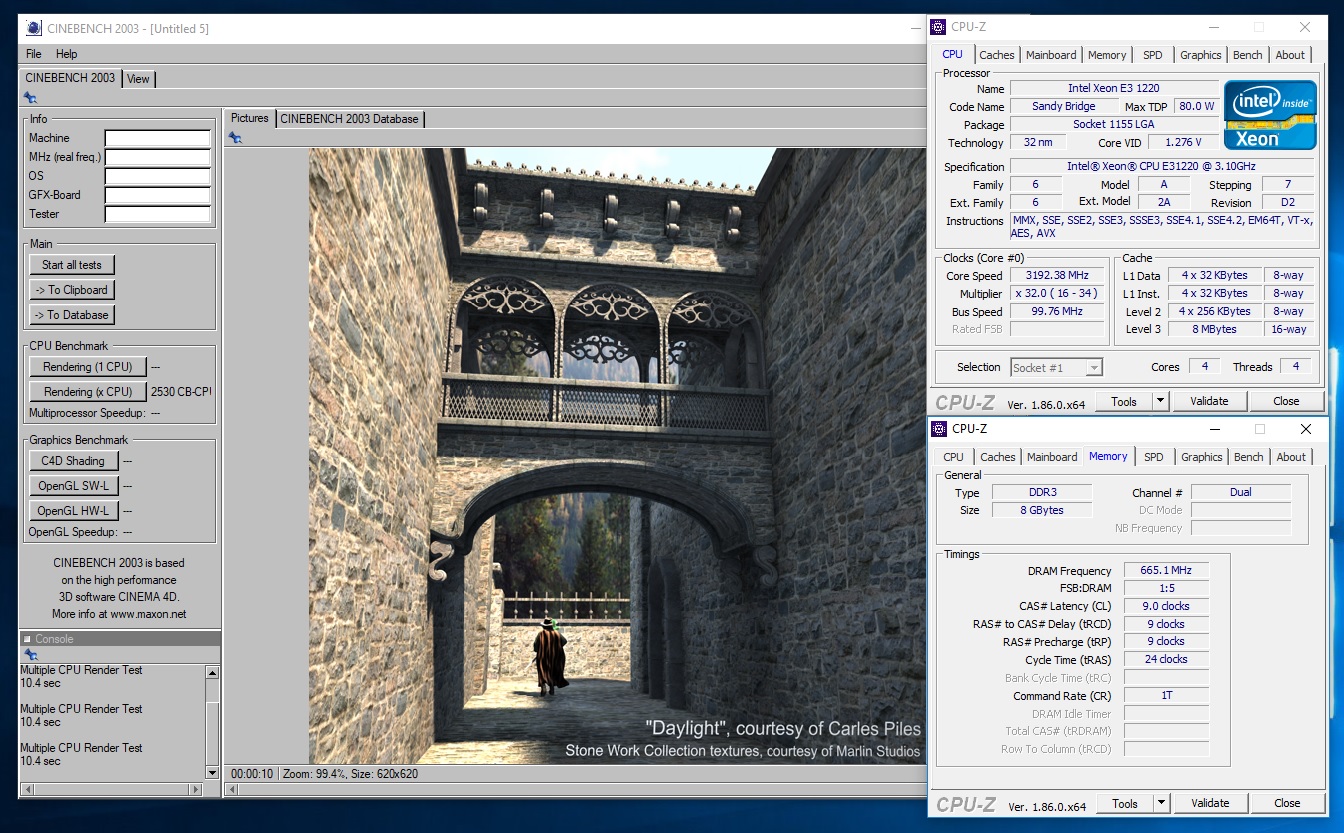Click the GFX-Board input field

tap(158, 195)
